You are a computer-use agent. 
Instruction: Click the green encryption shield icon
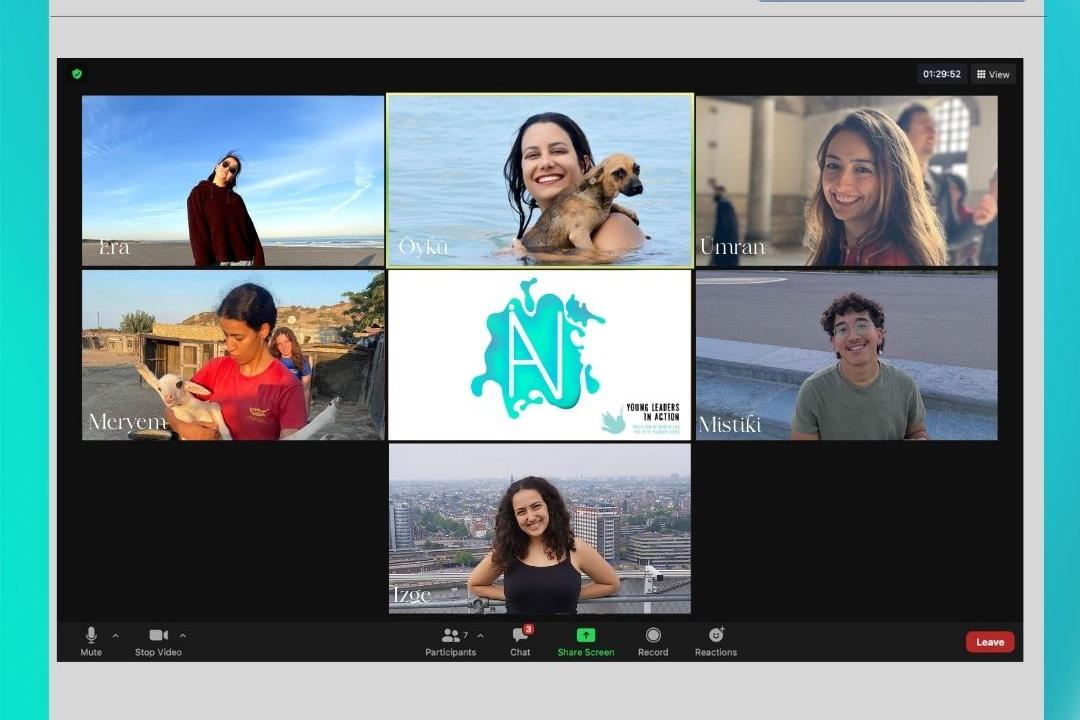pos(77,74)
